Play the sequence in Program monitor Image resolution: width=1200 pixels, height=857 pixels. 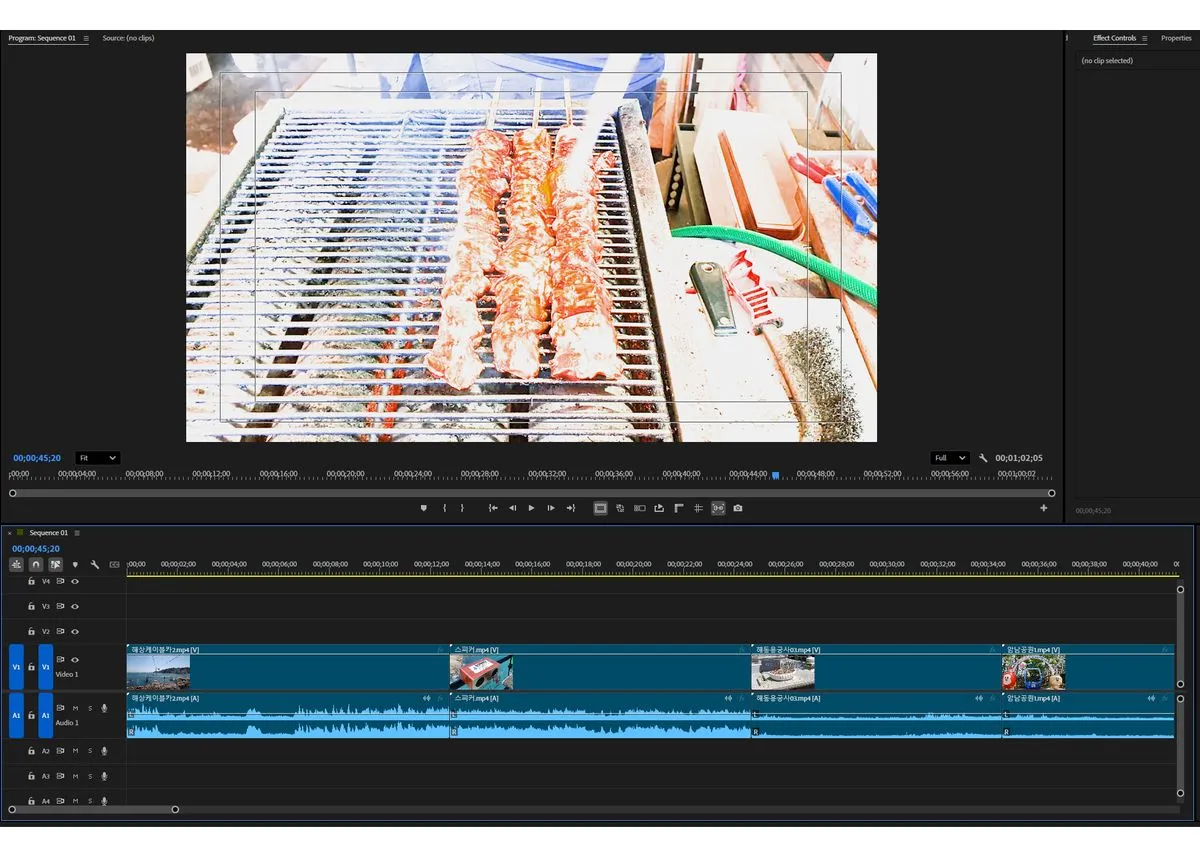531,508
